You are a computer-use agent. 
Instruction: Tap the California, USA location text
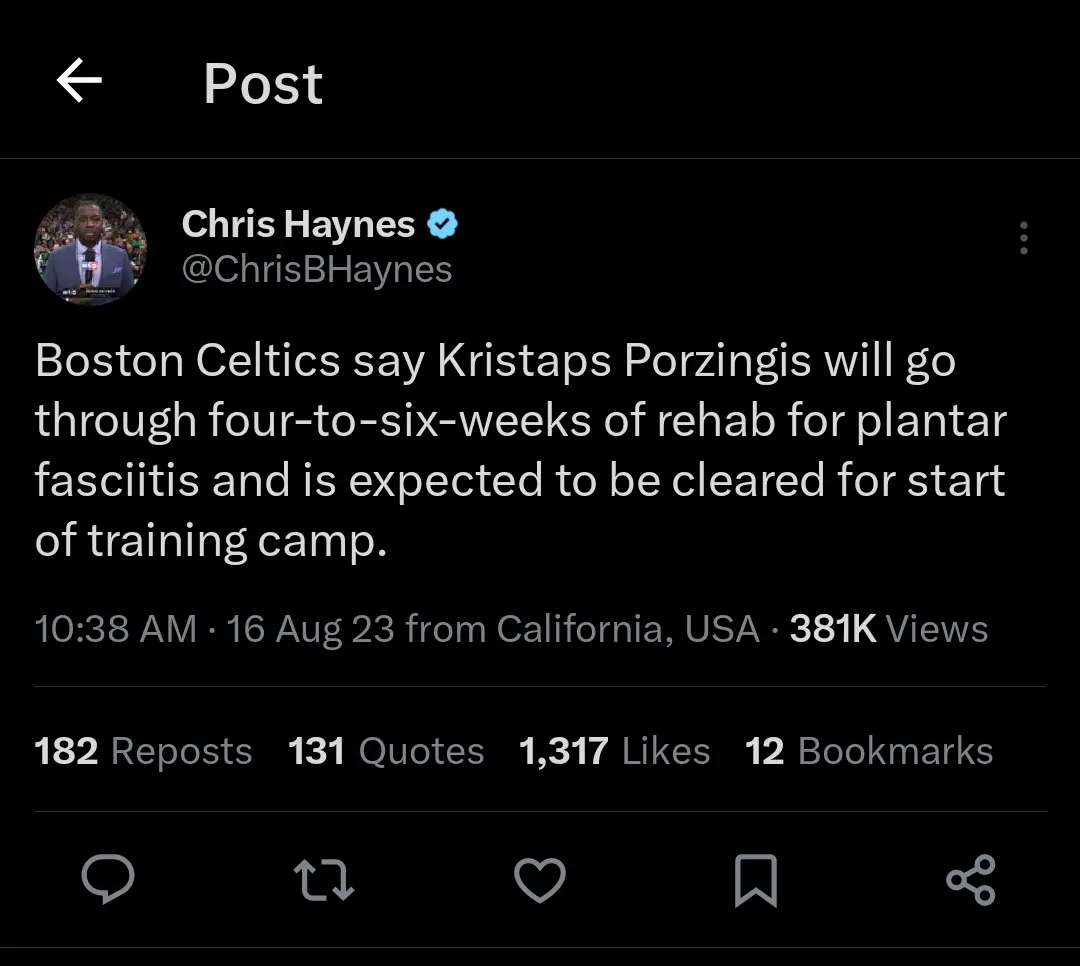627,629
